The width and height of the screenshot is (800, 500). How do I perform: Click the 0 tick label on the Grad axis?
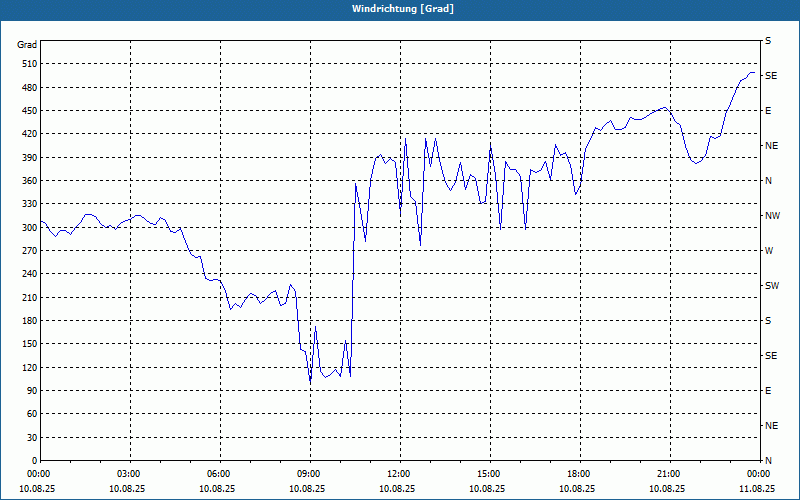point(34,461)
